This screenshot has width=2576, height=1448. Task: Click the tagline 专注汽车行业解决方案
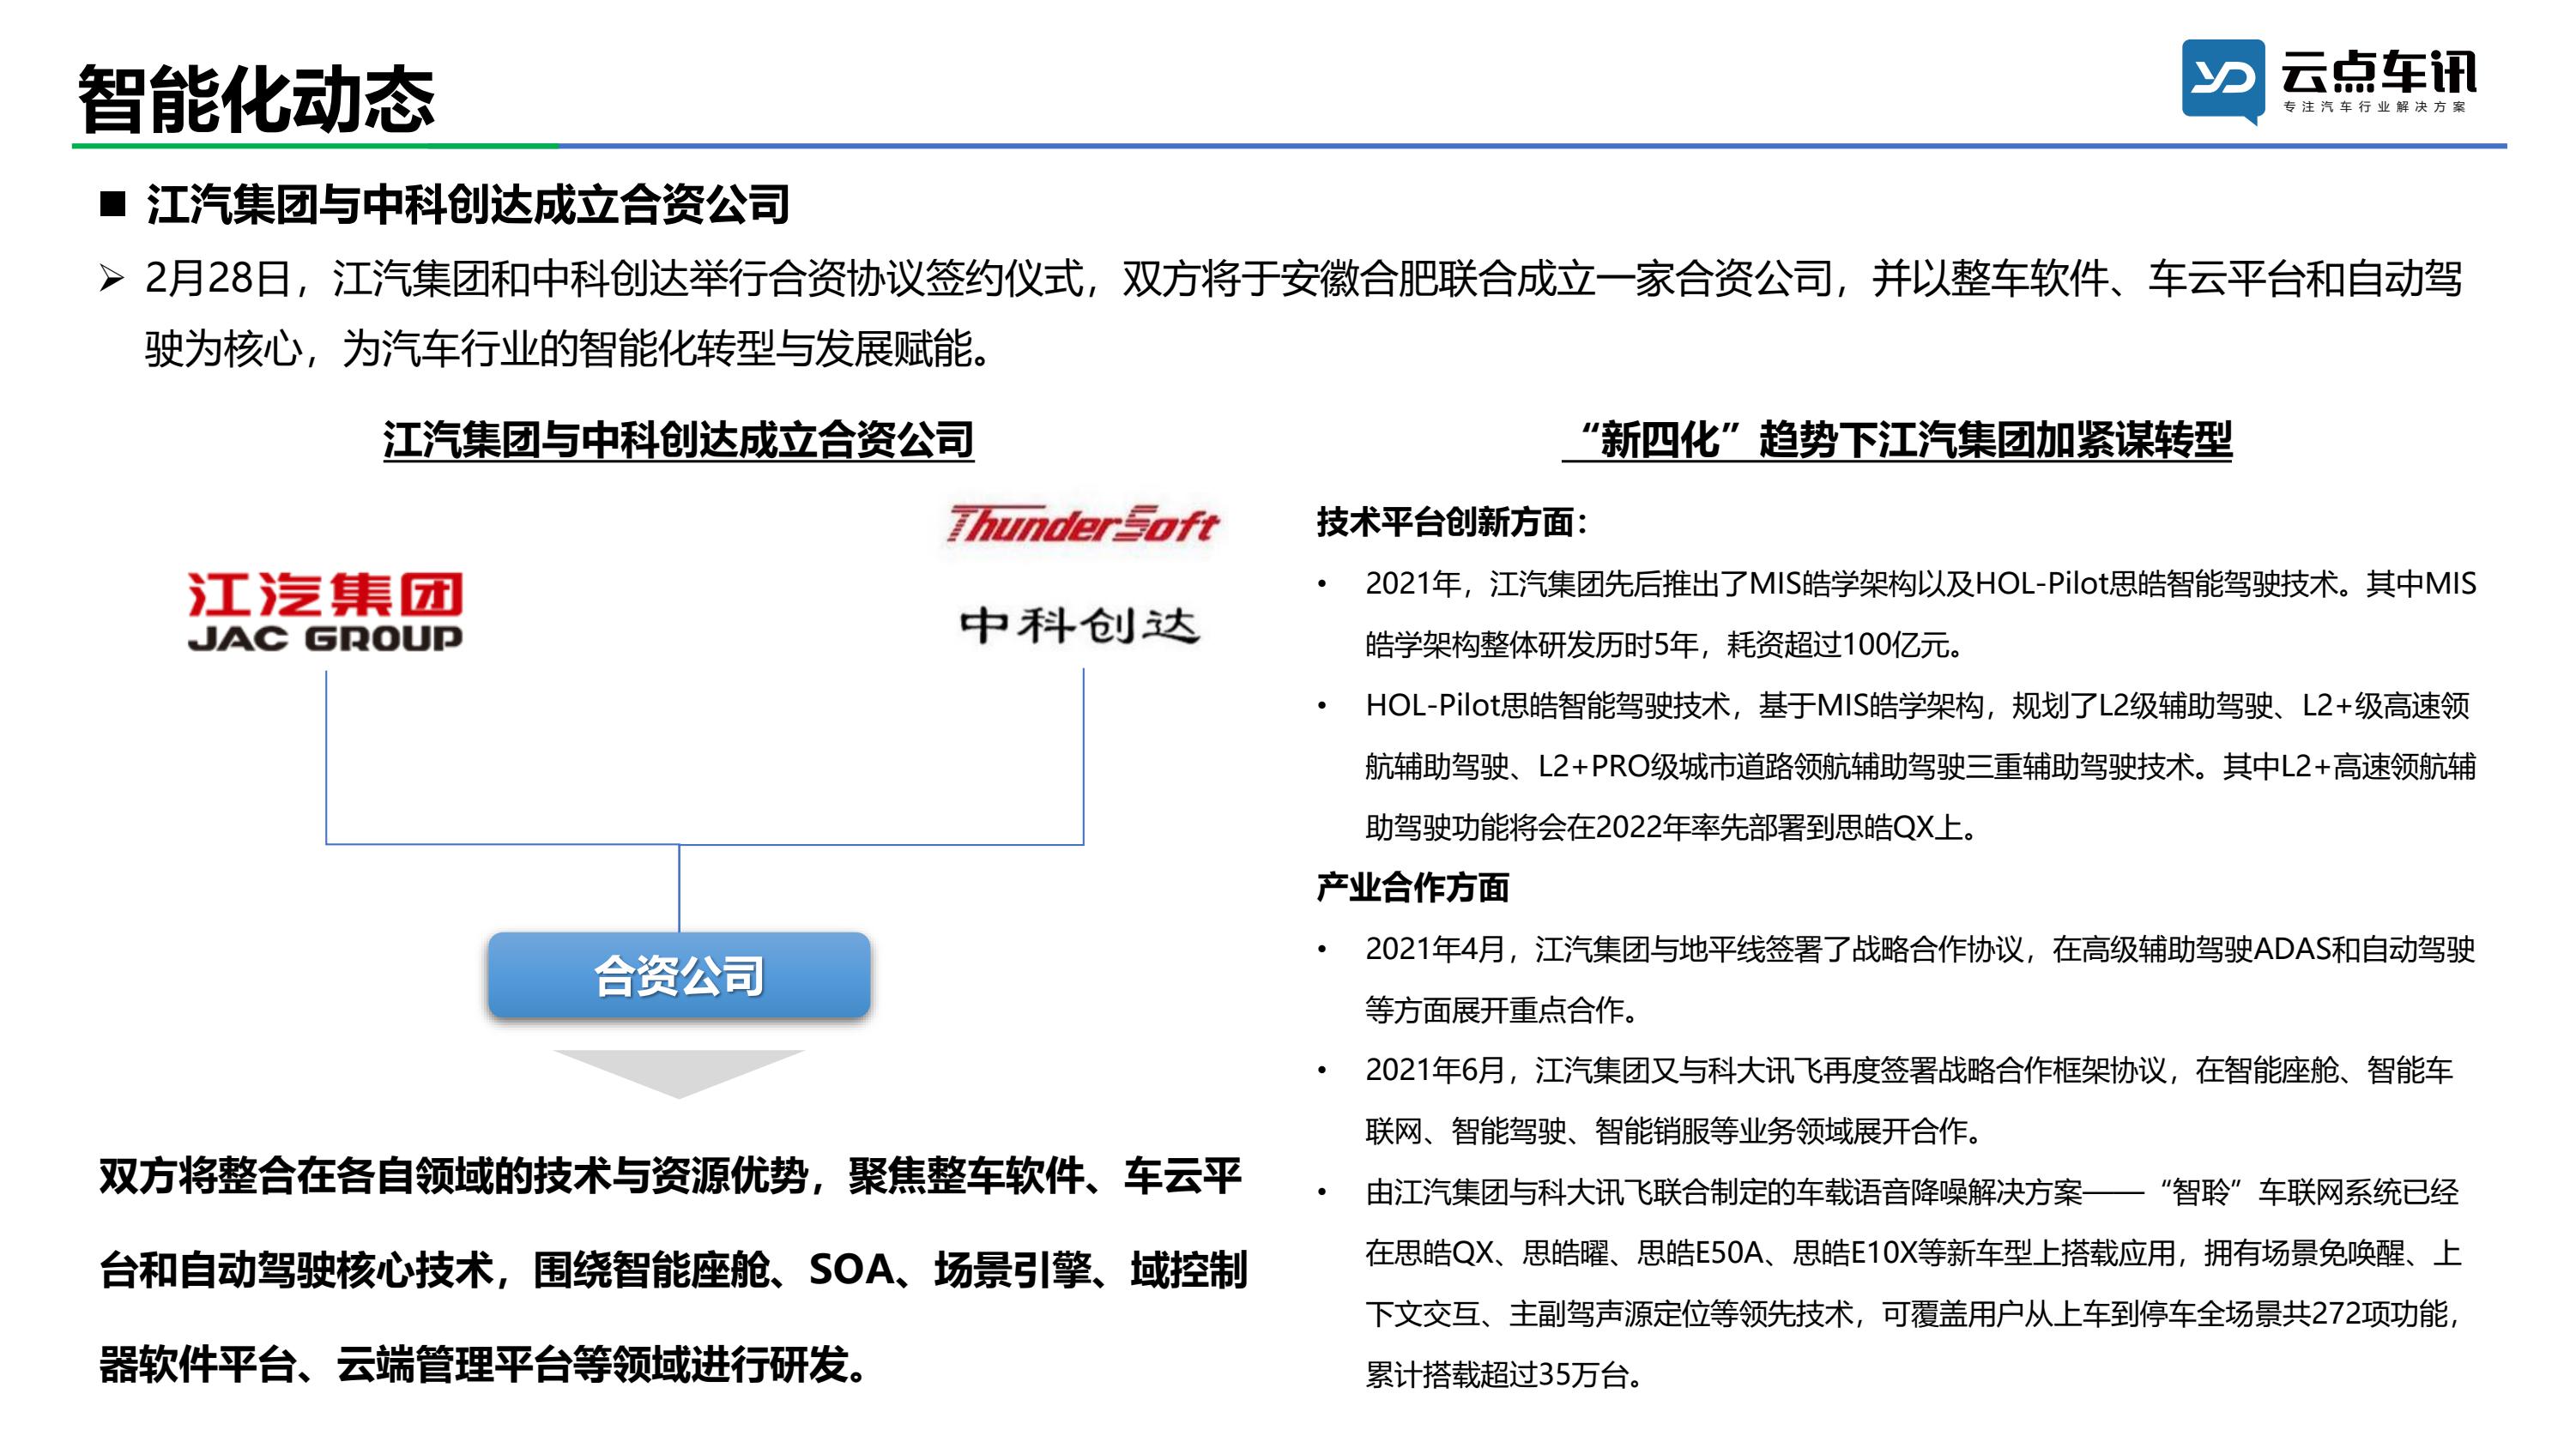2375,107
